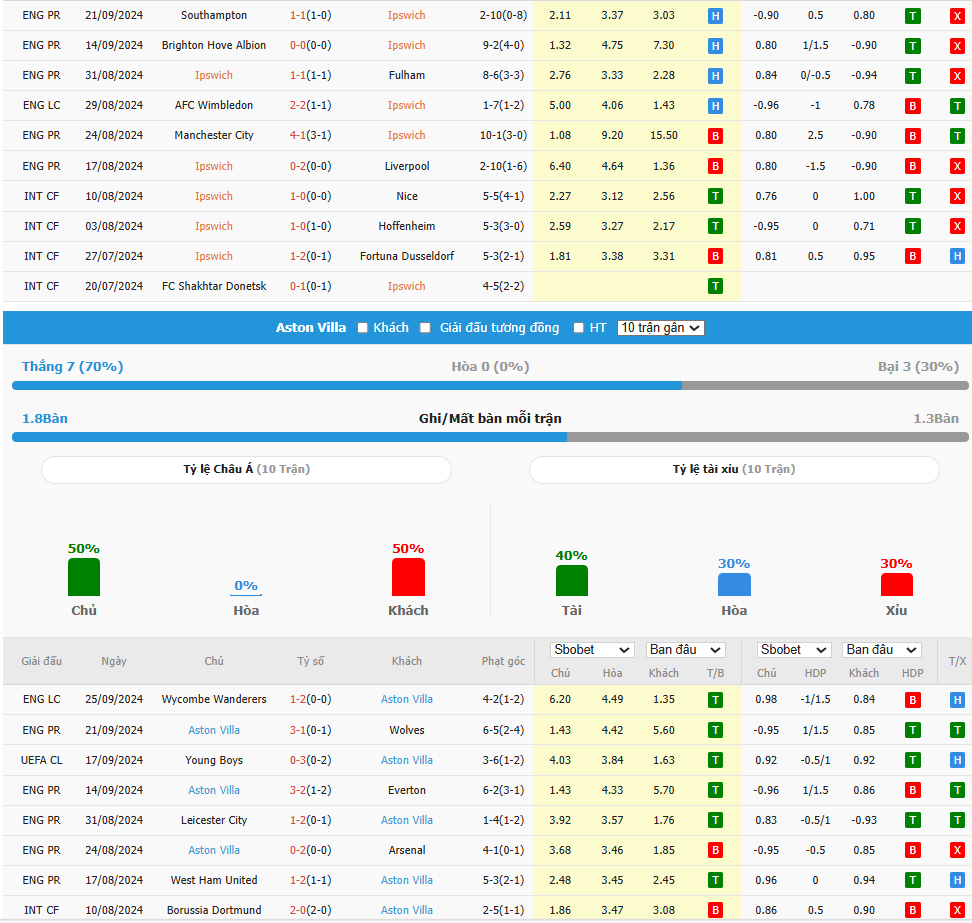Viewport: 972px width, 923px height.
Task: Click the green Tài 40% bar
Action: point(572,581)
